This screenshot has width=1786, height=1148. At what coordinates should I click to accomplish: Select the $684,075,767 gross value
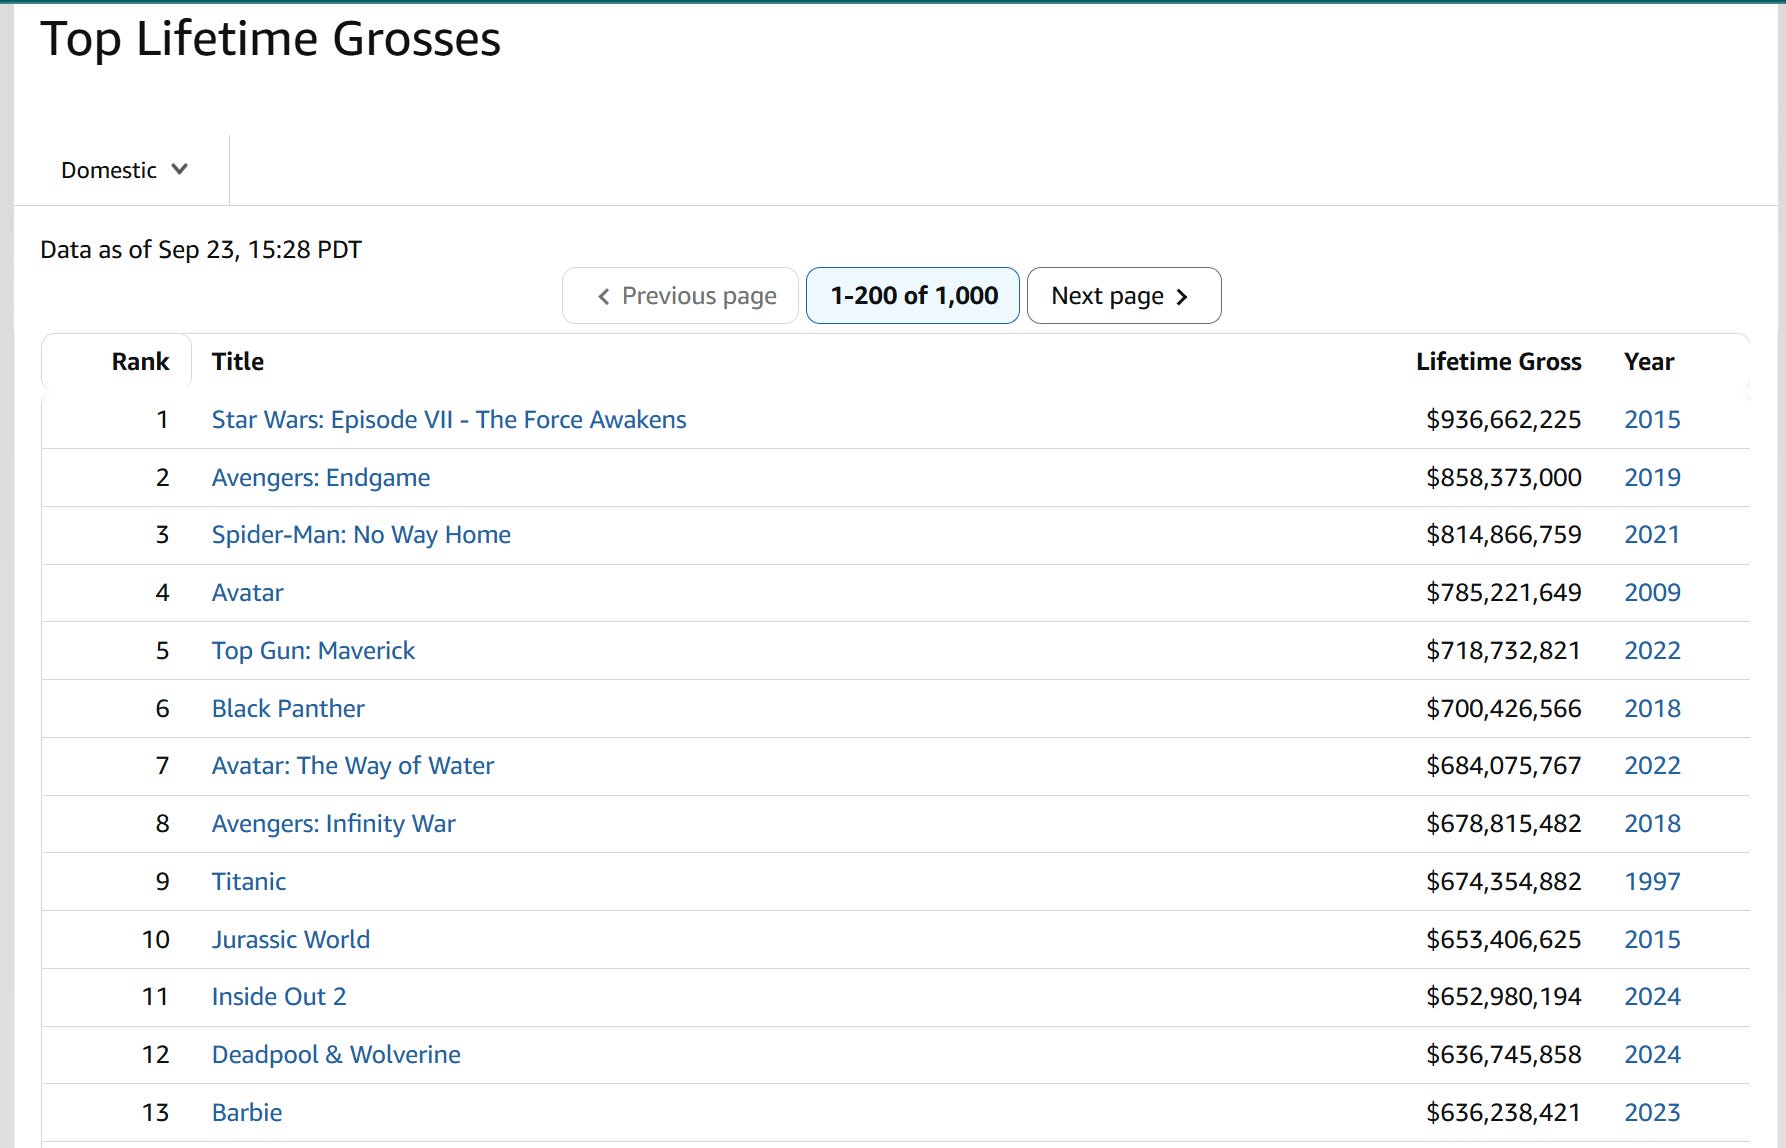point(1503,766)
